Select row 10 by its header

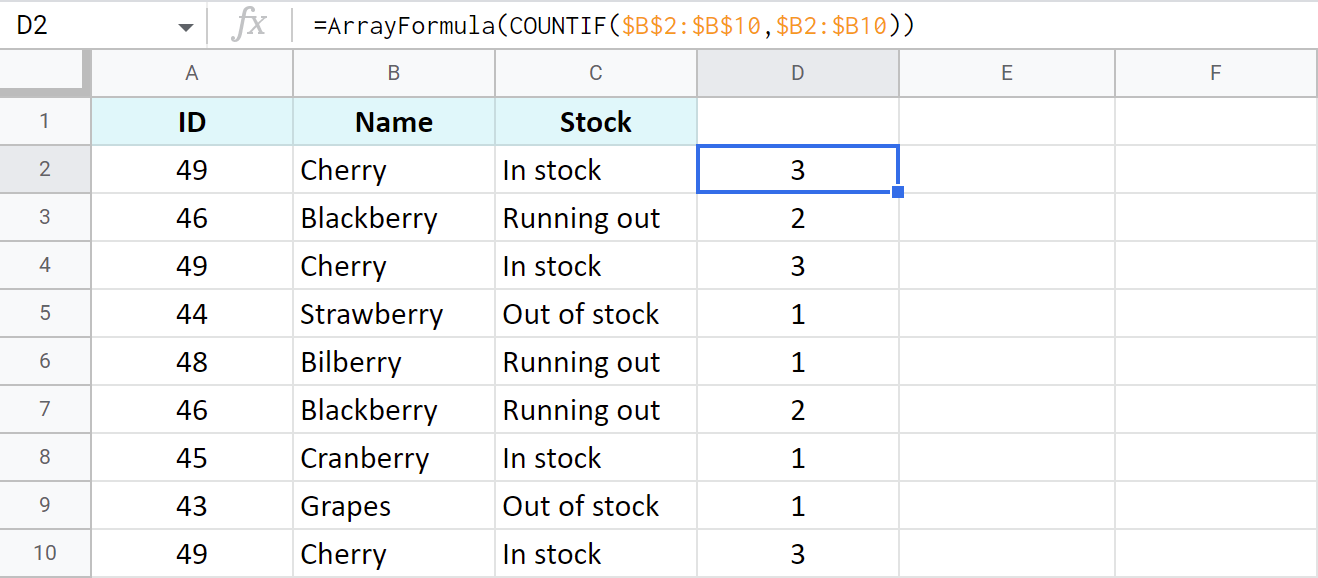pyautogui.click(x=45, y=553)
